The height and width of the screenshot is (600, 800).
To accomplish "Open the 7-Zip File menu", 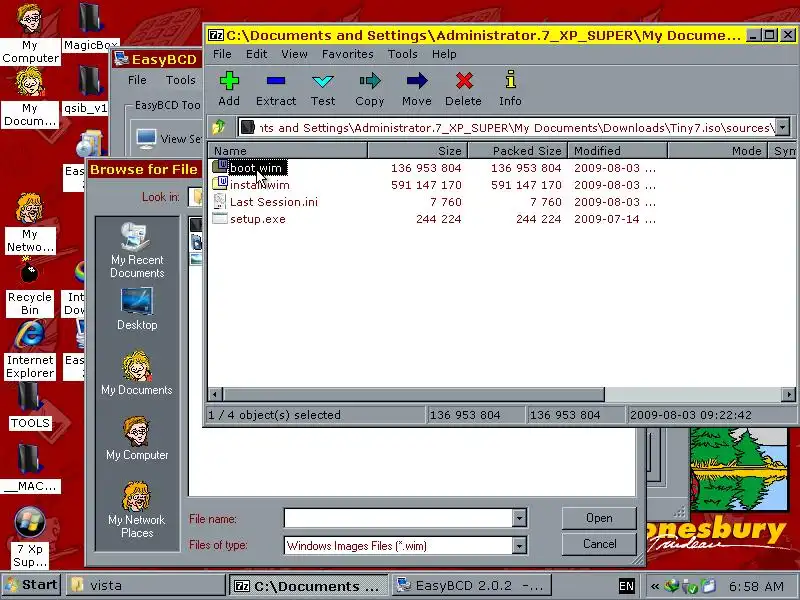I will tap(222, 54).
